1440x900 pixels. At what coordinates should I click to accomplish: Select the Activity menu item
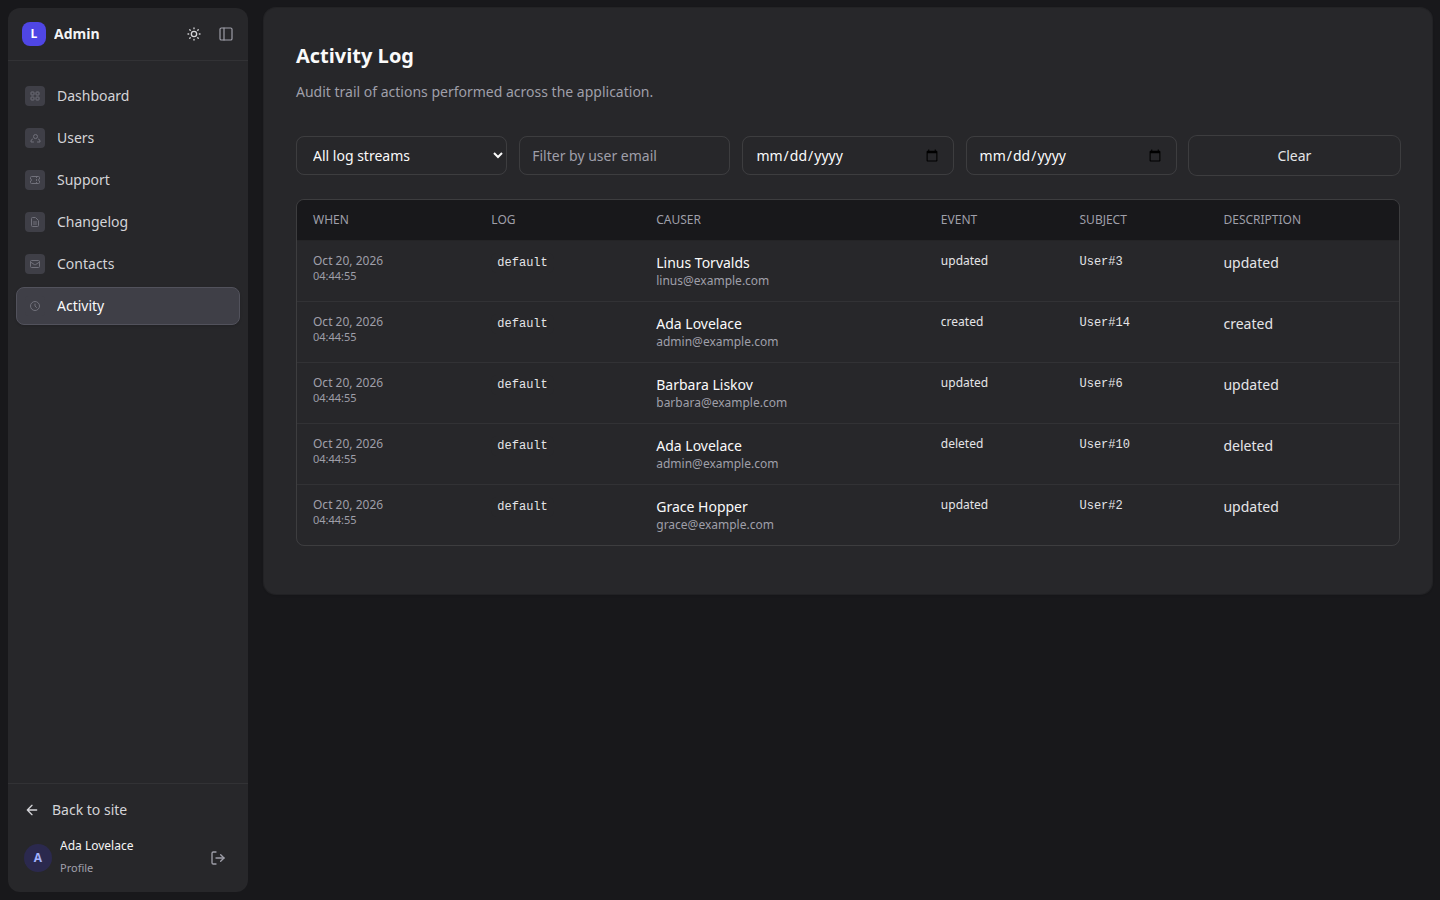128,306
